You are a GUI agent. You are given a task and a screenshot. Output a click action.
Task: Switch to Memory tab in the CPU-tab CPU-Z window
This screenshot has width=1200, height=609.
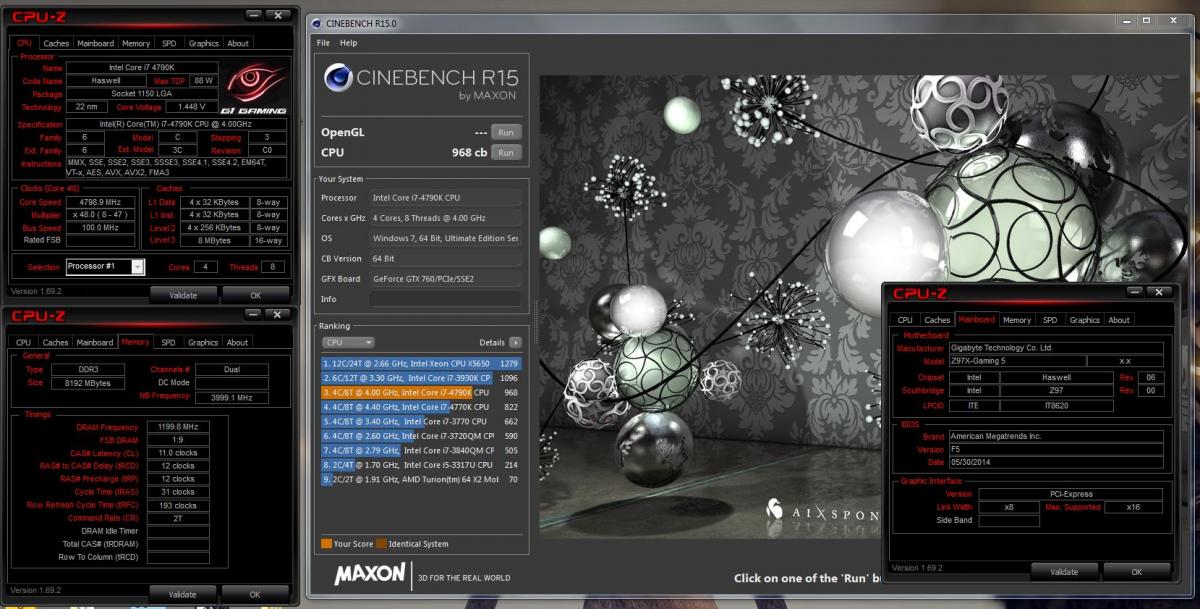click(136, 43)
